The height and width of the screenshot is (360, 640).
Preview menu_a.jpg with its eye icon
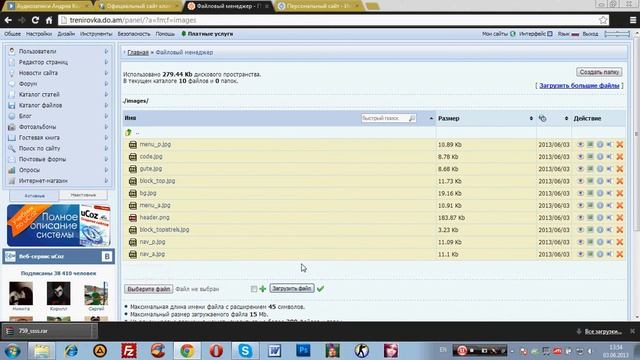[x=580, y=205]
